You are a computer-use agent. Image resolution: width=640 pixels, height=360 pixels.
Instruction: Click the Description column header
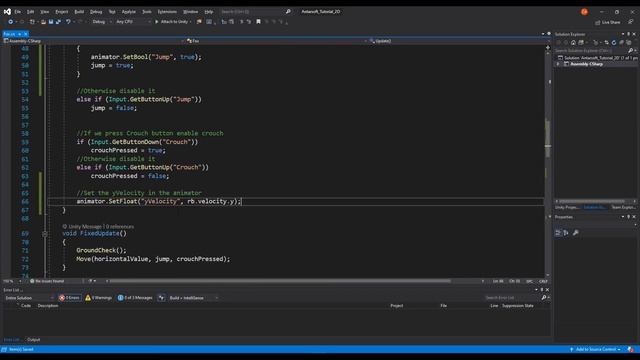48,306
